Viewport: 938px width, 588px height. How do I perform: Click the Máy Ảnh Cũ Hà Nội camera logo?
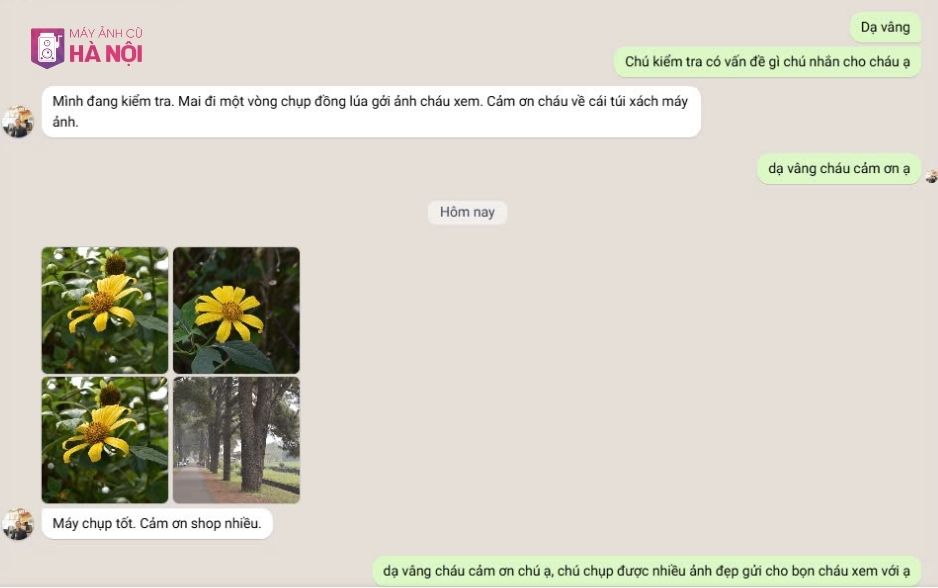pyautogui.click(x=47, y=47)
